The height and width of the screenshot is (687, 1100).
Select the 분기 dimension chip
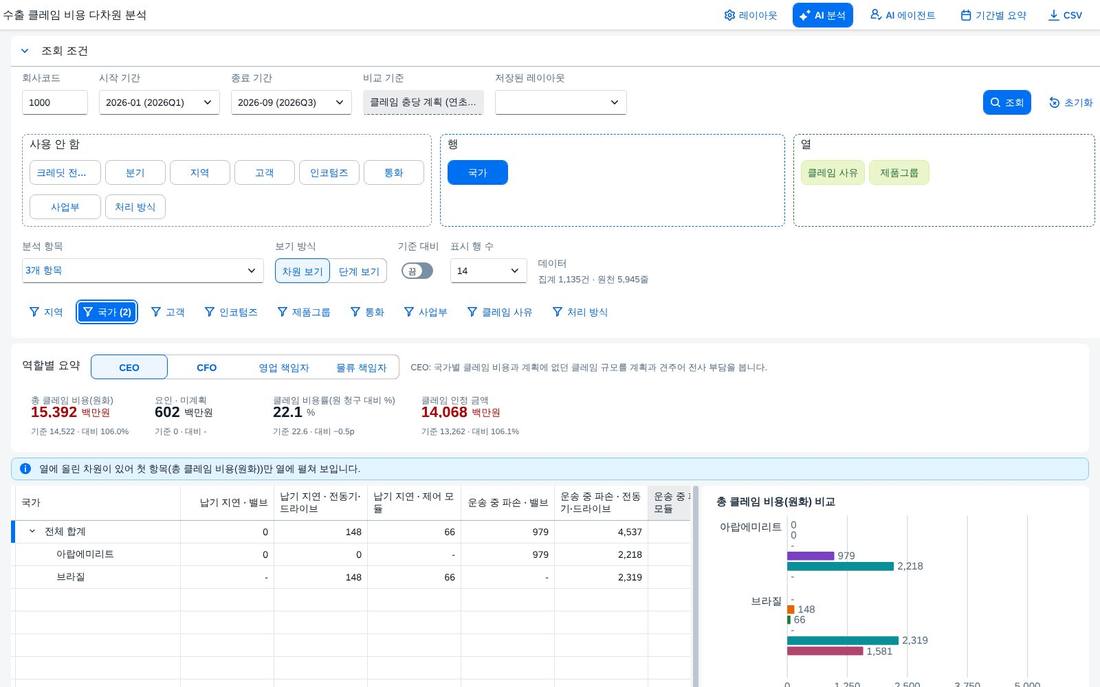coord(135,173)
